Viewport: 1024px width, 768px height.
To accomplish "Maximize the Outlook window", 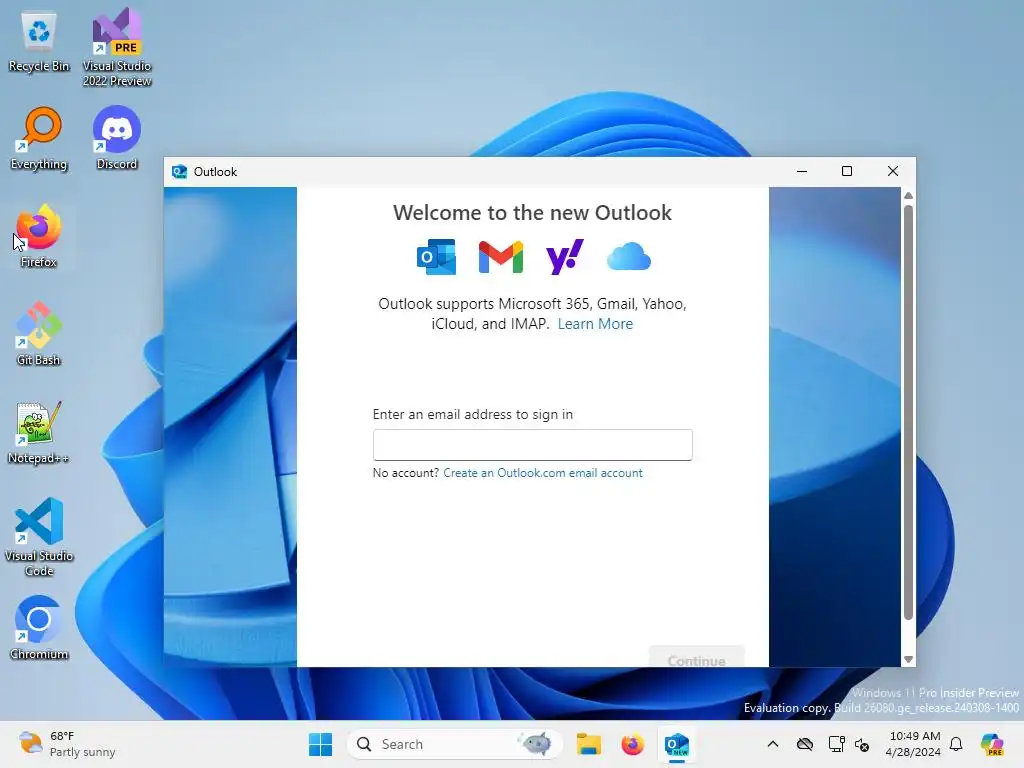I will tap(847, 171).
